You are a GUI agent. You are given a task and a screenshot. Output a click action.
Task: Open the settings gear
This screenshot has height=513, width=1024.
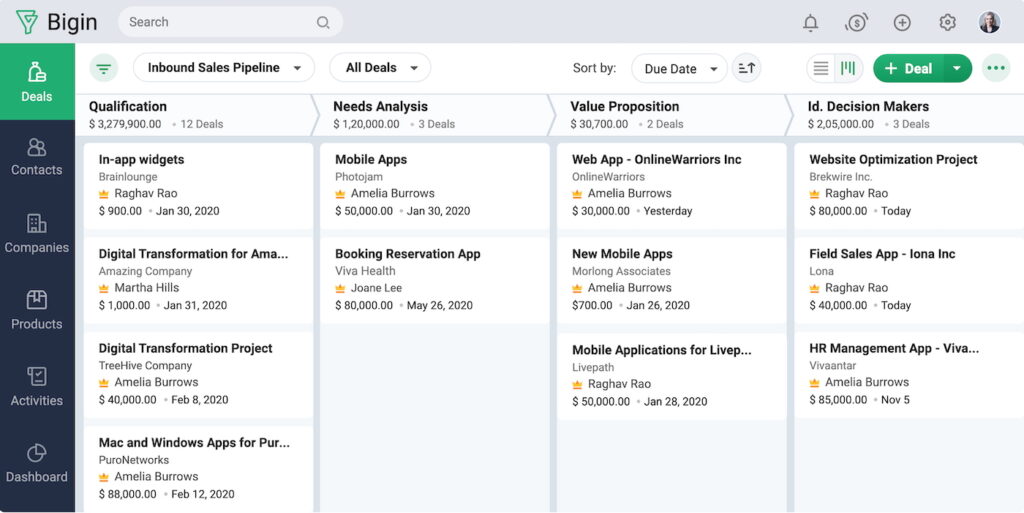pyautogui.click(x=947, y=23)
